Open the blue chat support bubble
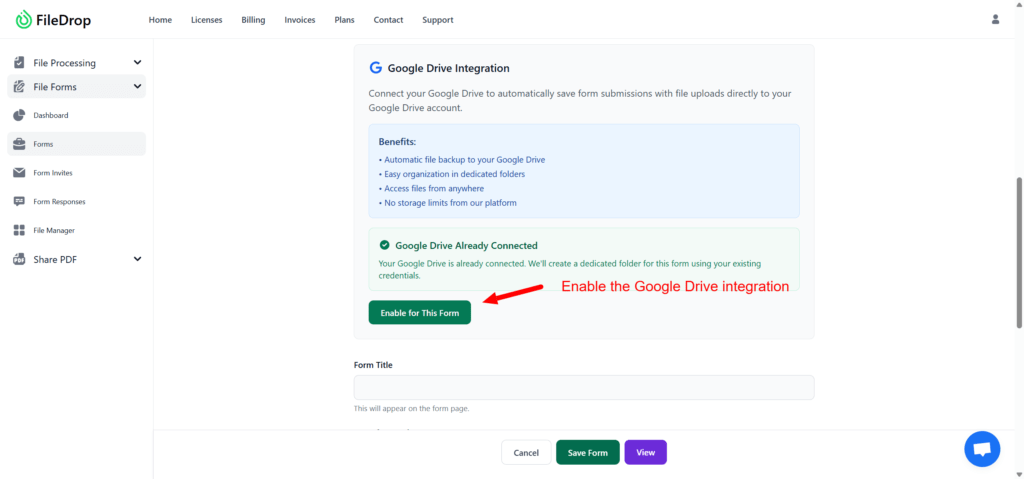 coord(982,449)
